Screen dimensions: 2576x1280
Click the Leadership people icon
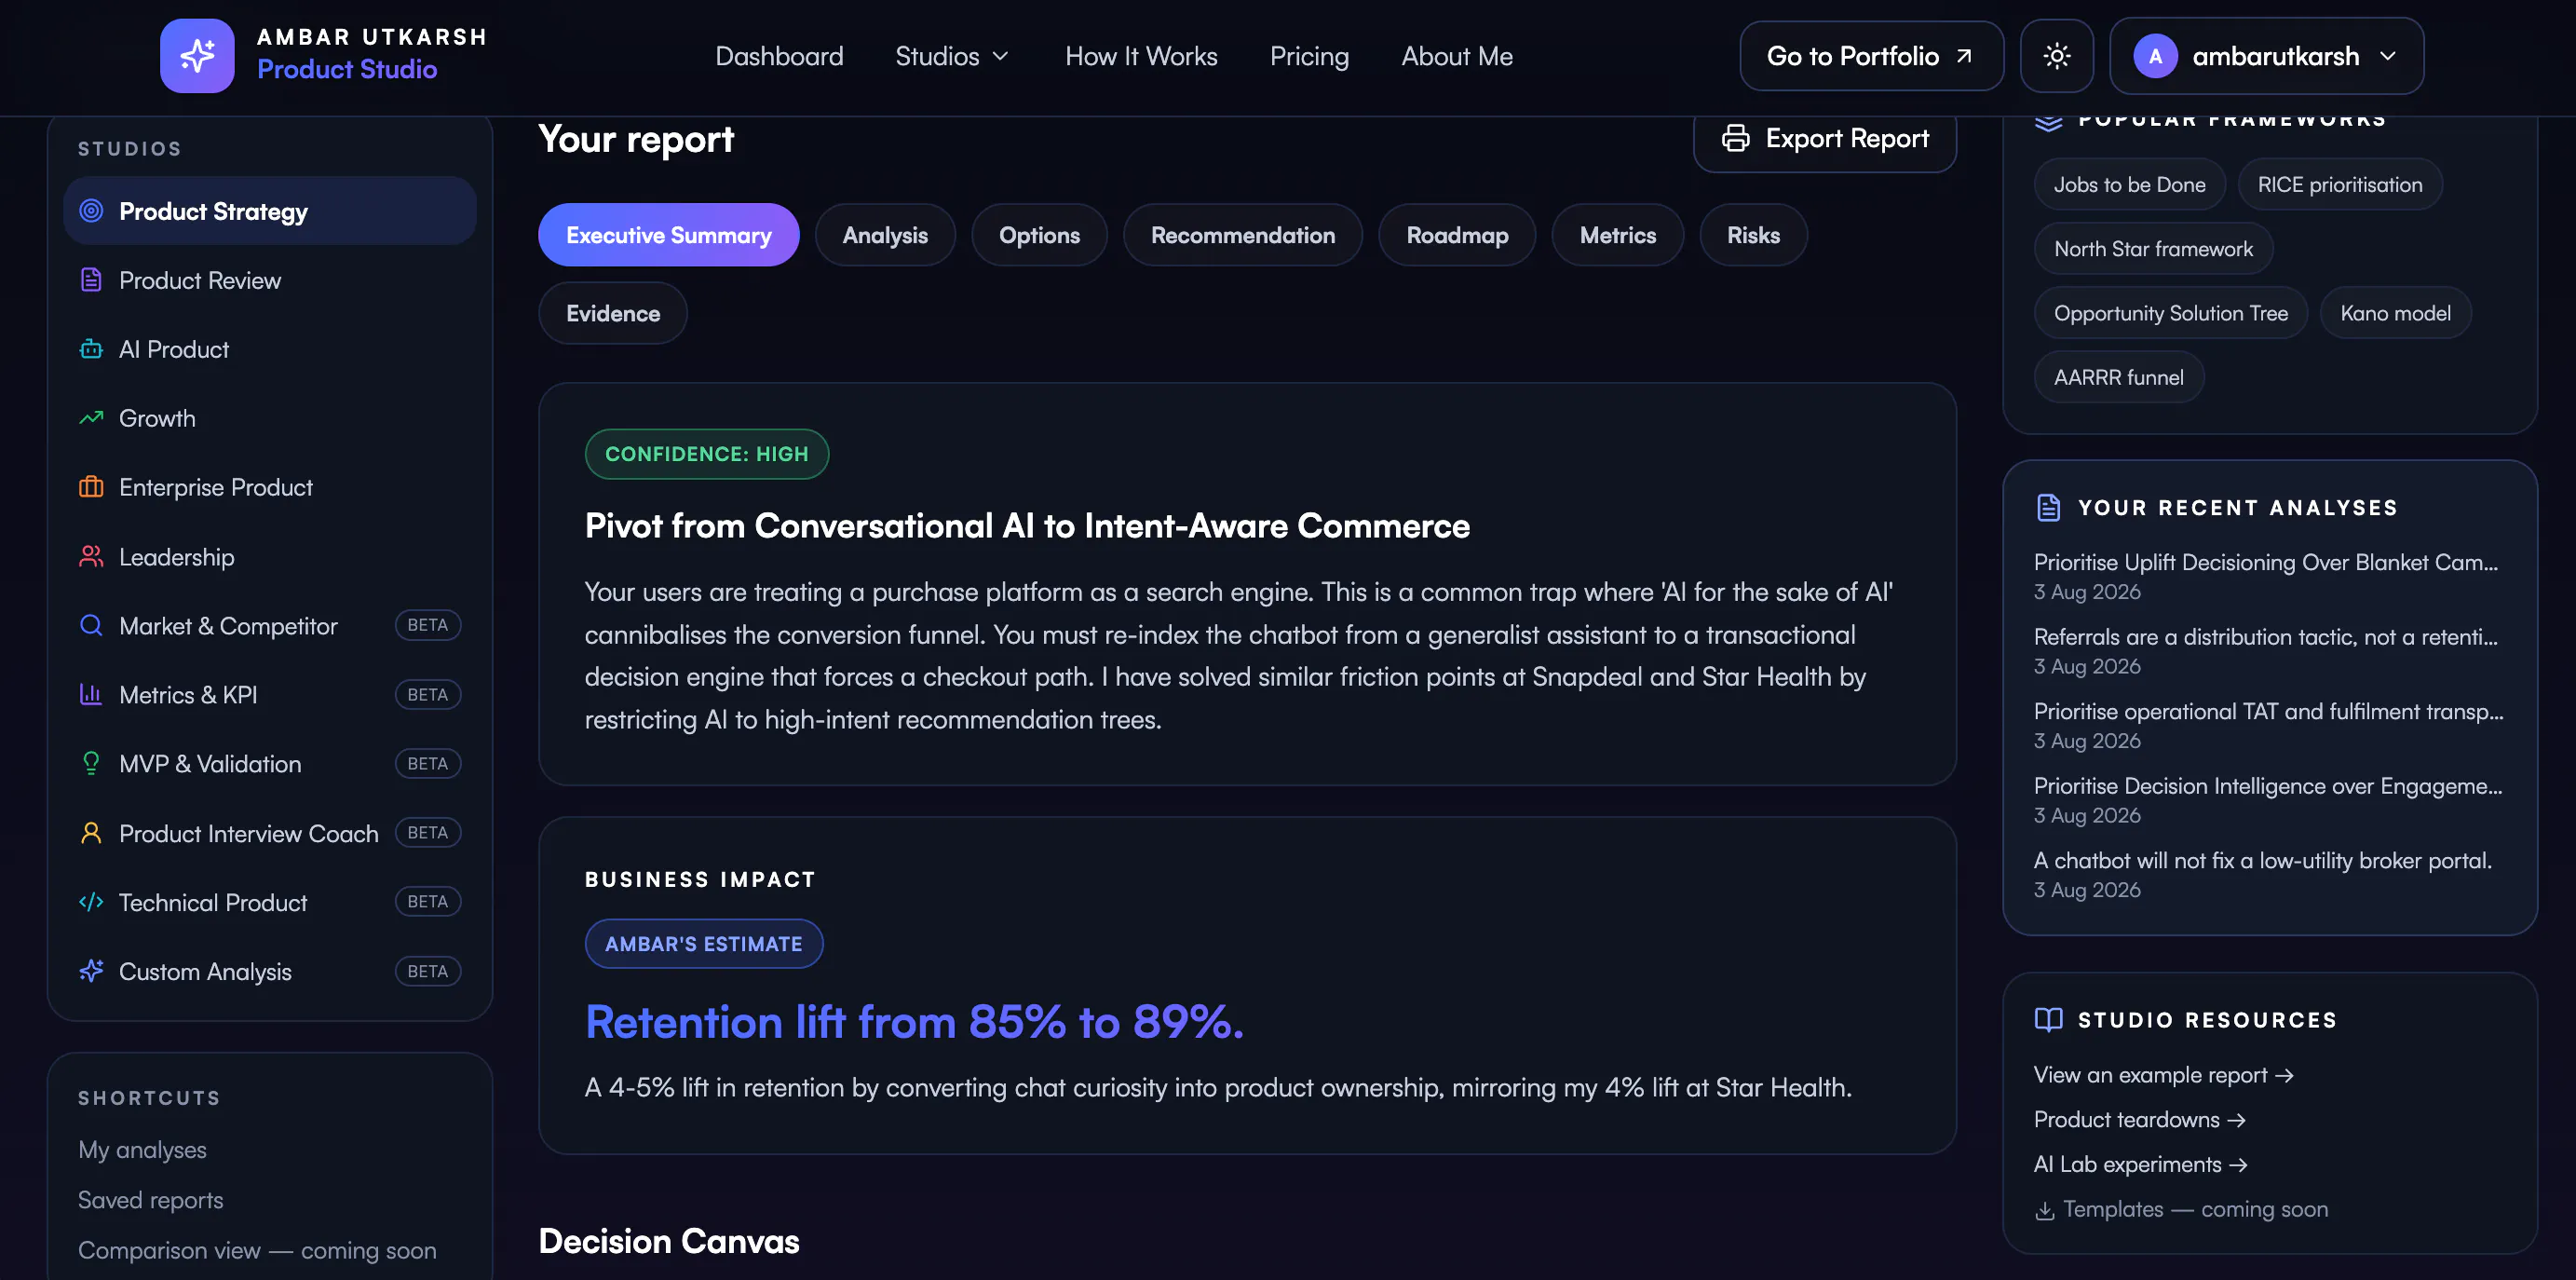91,556
